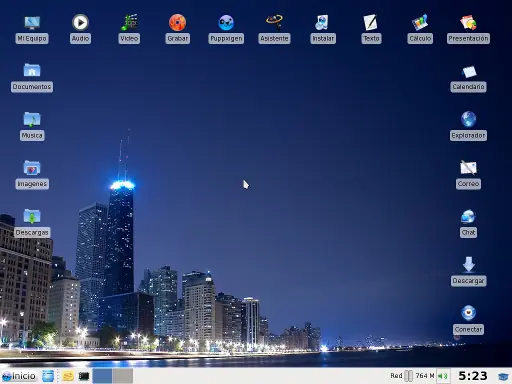Open the yellow file manager taskbar icon
Viewport: 512px width, 384px height.
68,376
